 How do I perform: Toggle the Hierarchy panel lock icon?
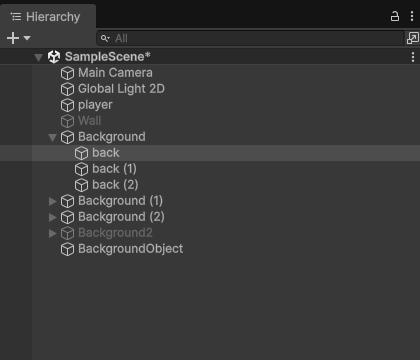pos(395,16)
